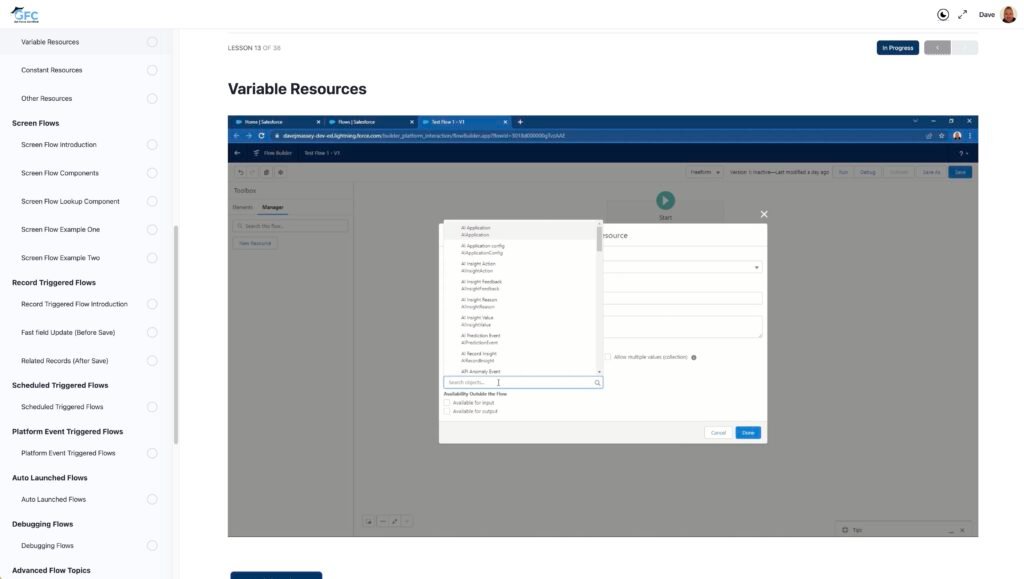The height and width of the screenshot is (579, 1024).
Task: Click the GFC logo in the header
Action: point(25,14)
